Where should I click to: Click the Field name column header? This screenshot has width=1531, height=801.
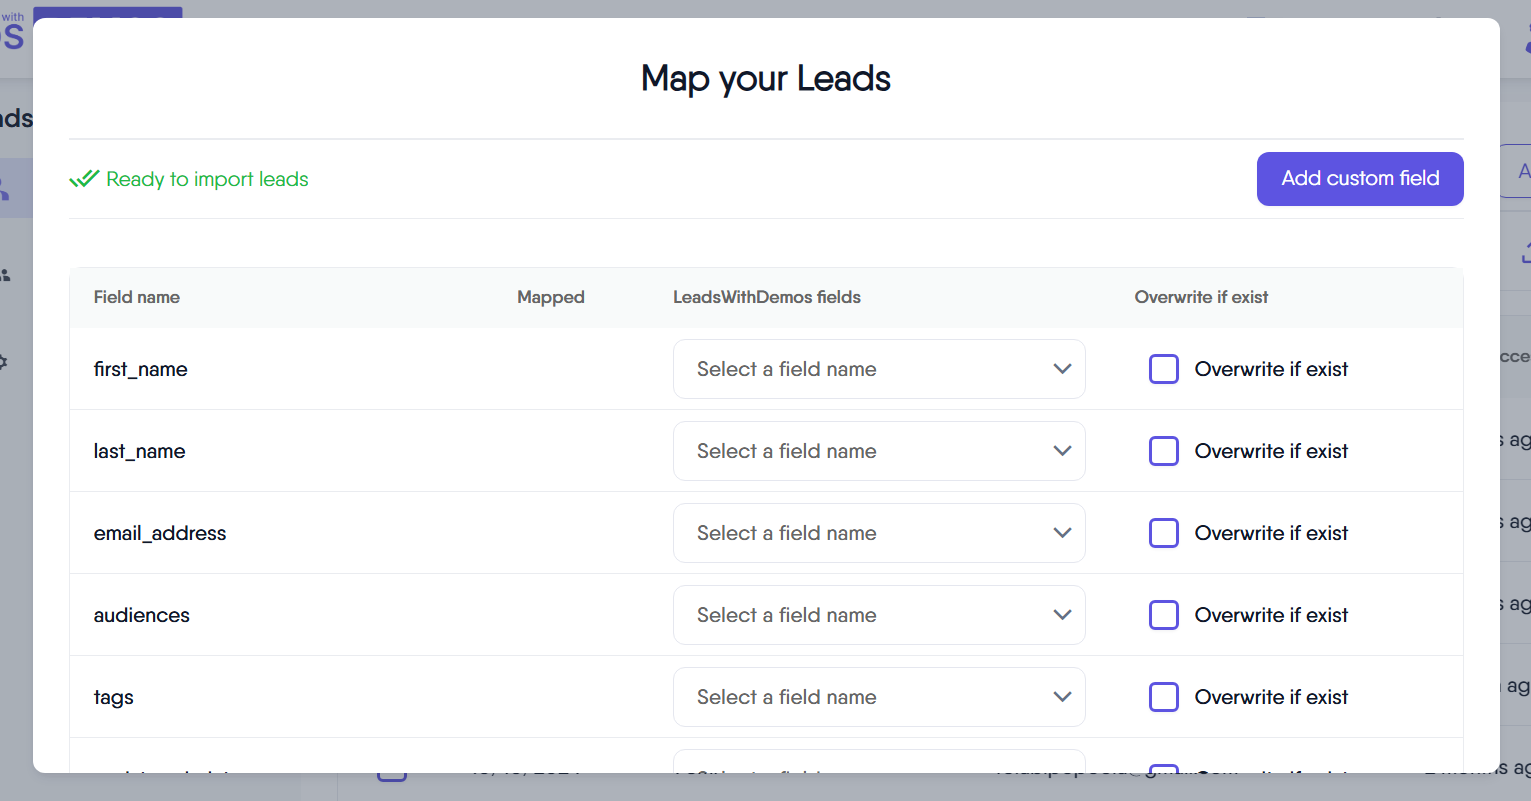[137, 297]
